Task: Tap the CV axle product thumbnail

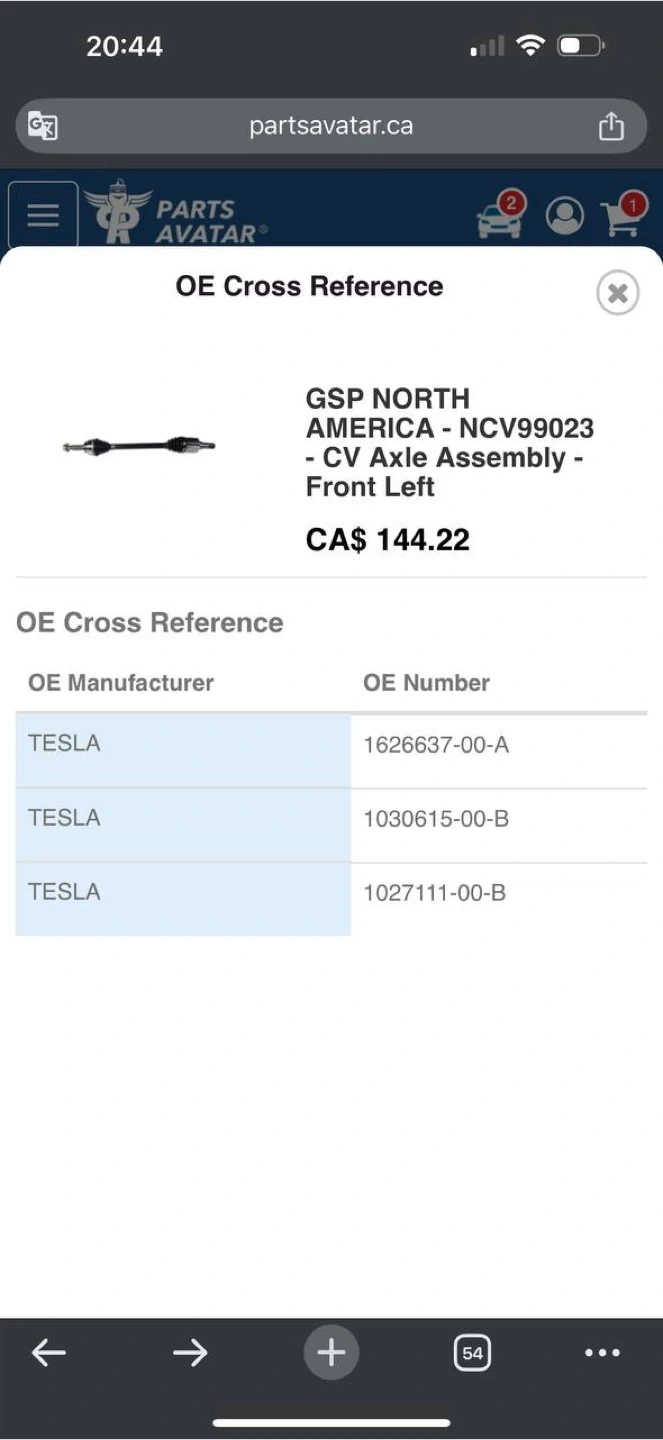Action: (138, 446)
